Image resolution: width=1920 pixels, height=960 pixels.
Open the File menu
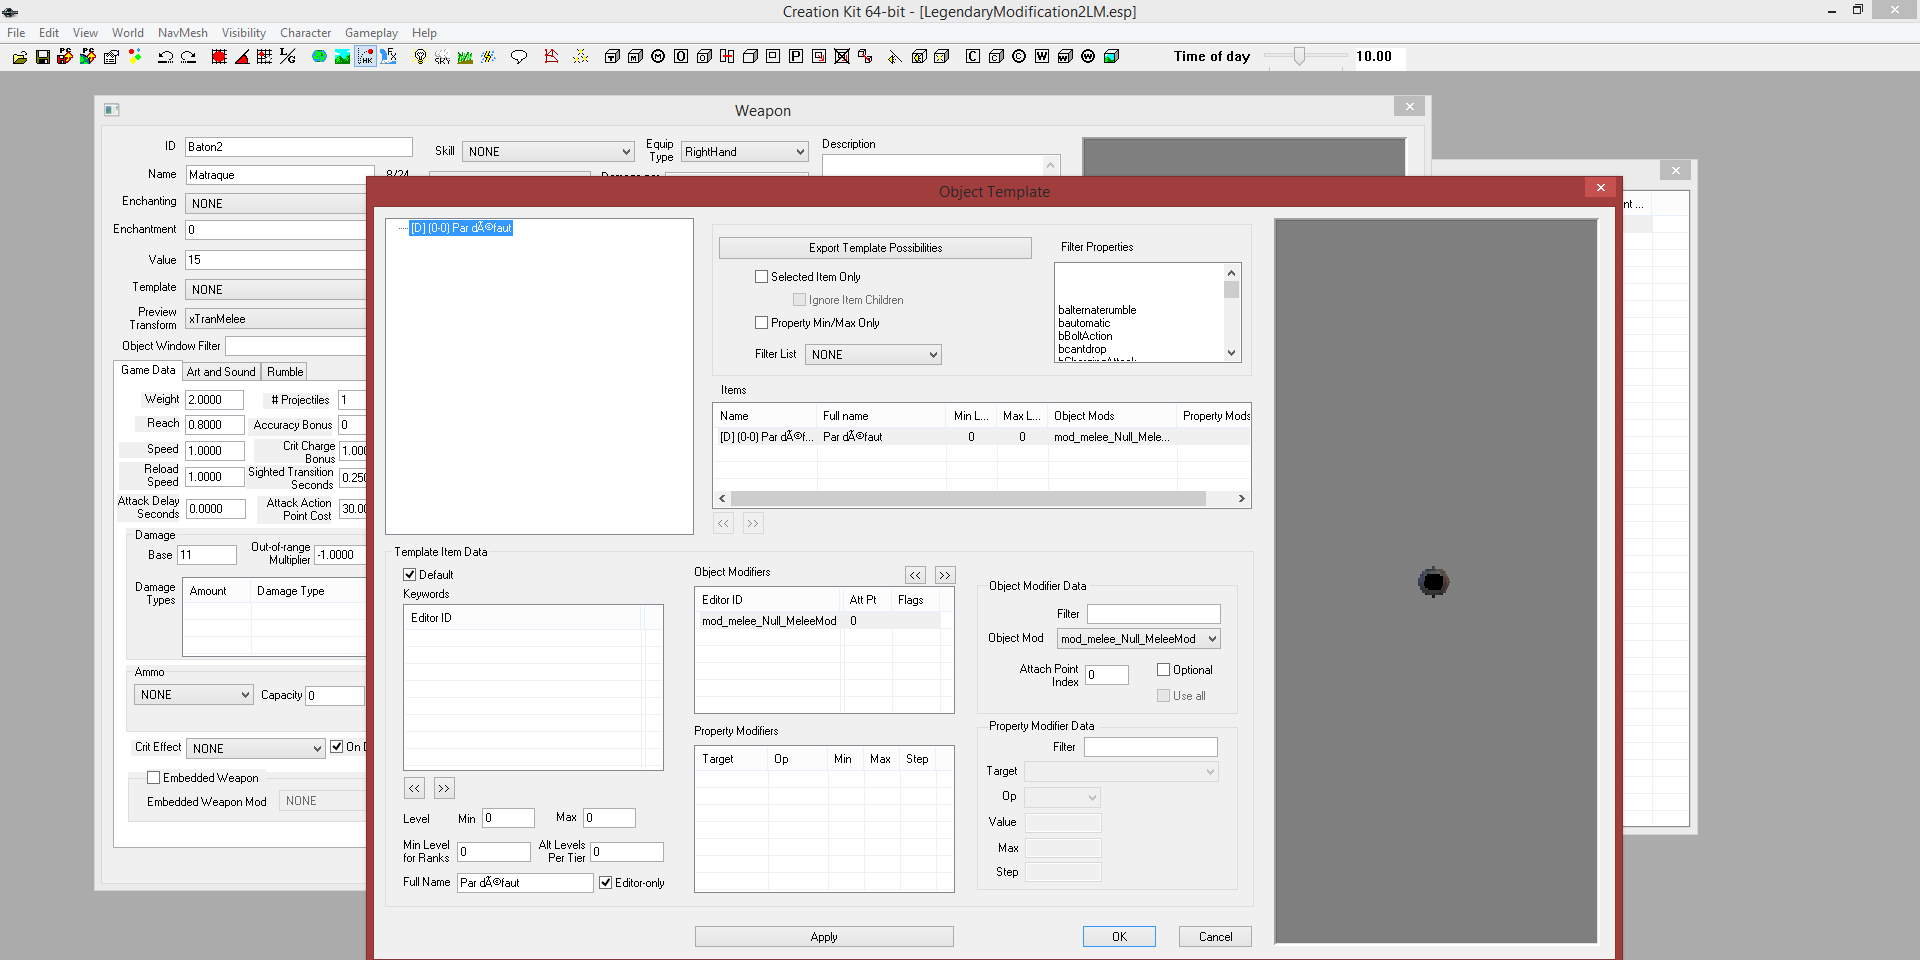16,33
